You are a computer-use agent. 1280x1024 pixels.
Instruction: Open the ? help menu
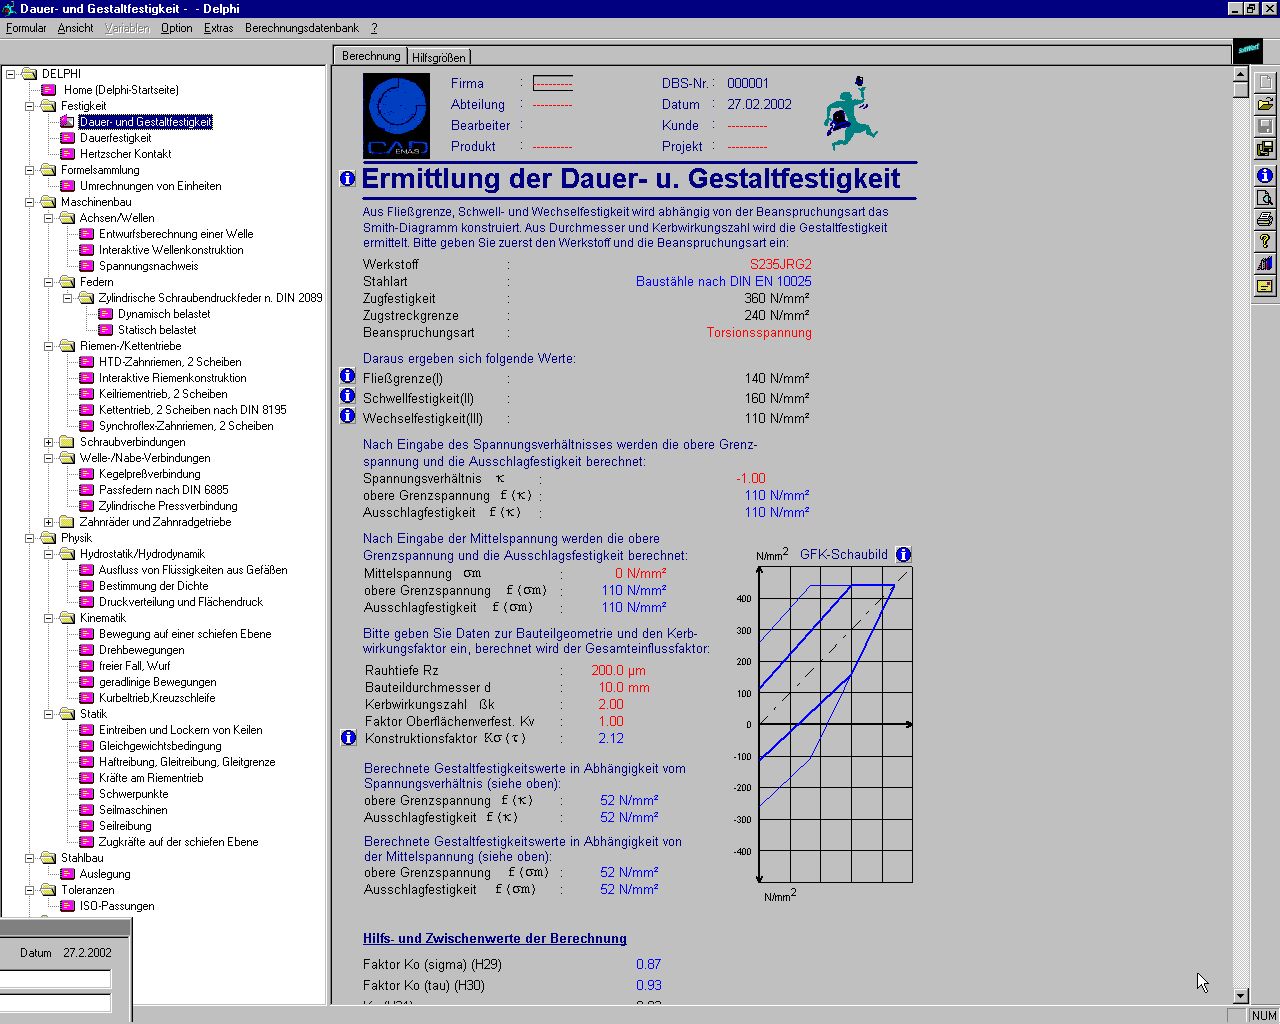[x=374, y=28]
